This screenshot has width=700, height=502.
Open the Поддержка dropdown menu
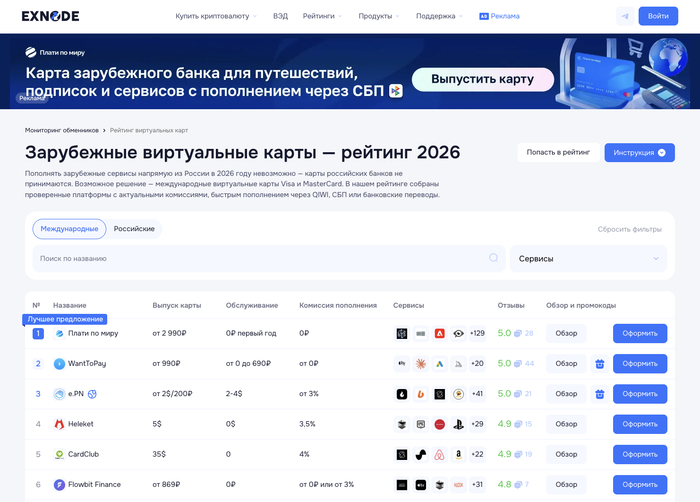[439, 16]
